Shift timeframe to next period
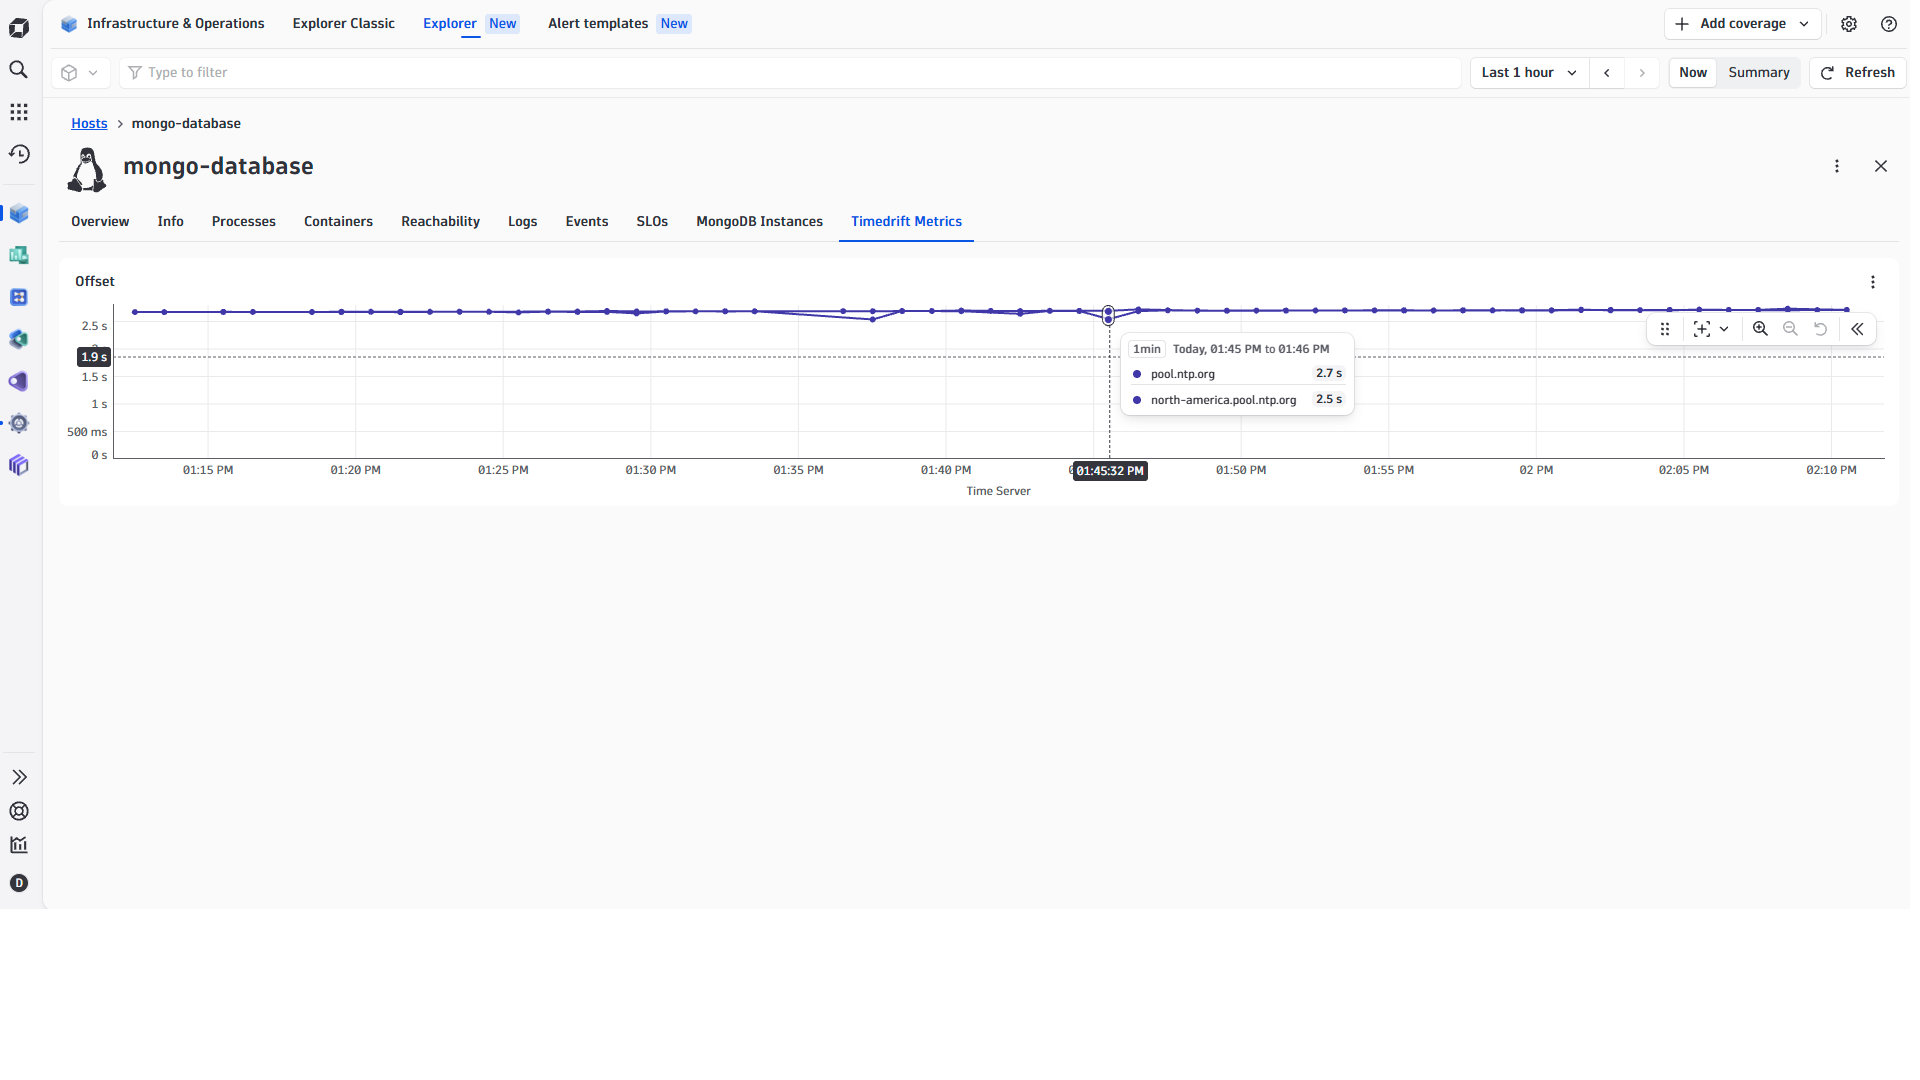 click(1642, 73)
